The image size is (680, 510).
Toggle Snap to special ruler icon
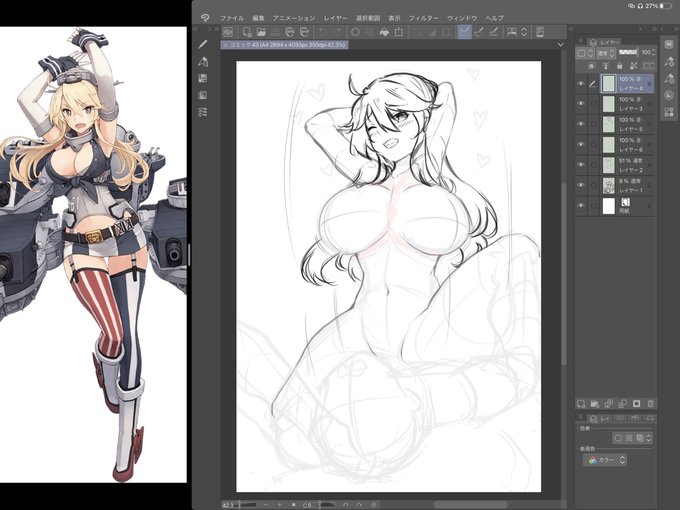tap(479, 32)
